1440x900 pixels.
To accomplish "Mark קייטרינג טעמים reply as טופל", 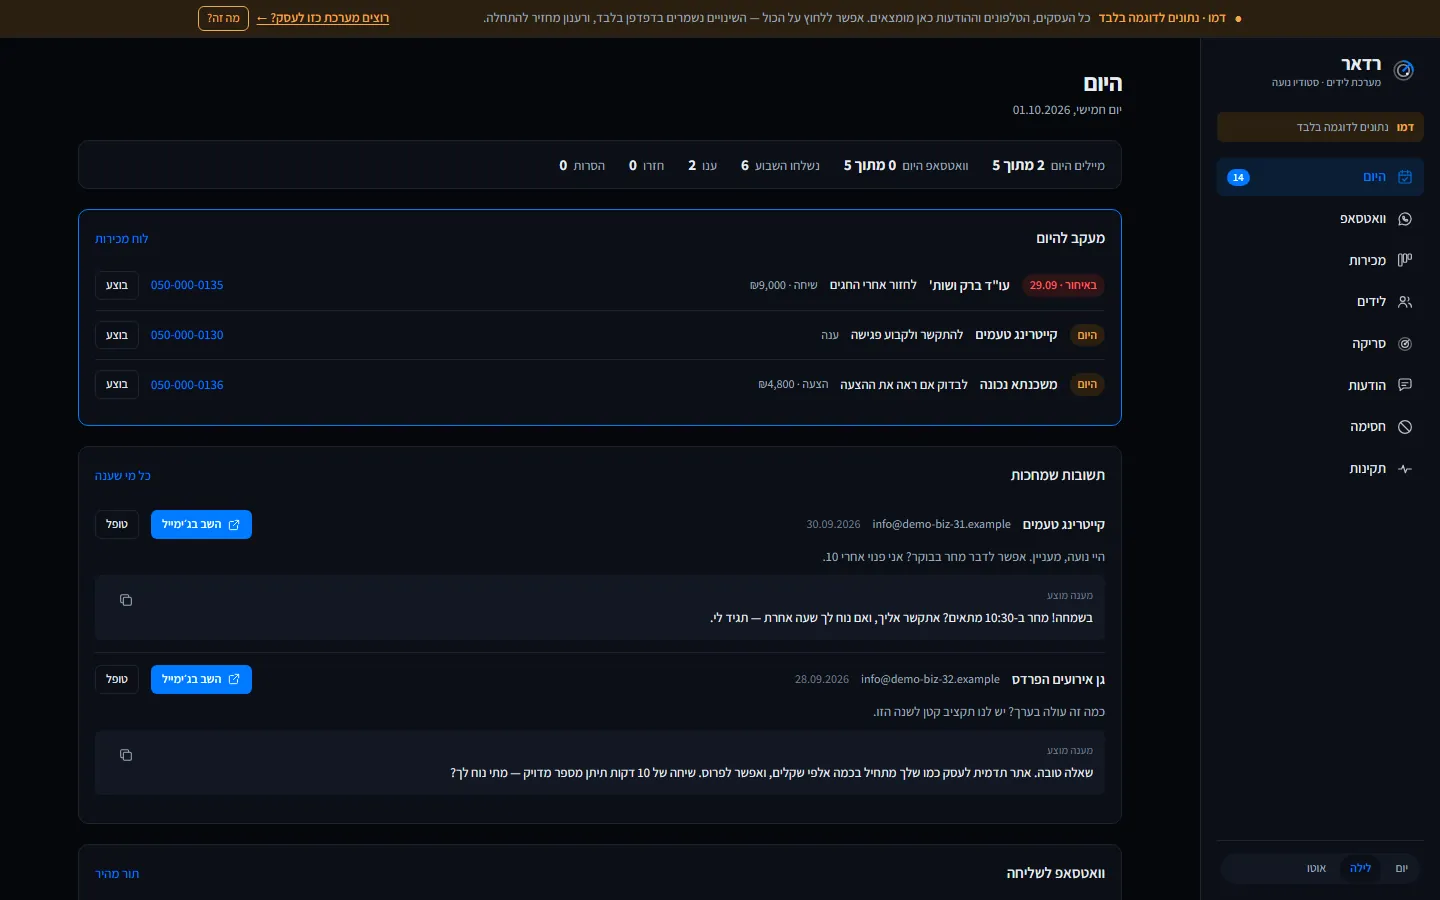I will tap(117, 524).
